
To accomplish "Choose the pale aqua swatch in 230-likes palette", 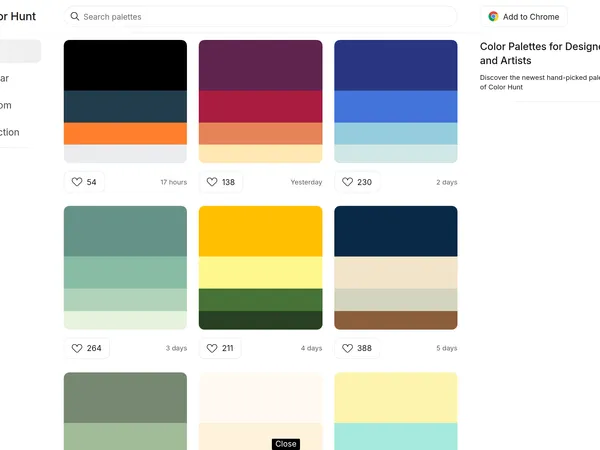I will click(x=396, y=154).
